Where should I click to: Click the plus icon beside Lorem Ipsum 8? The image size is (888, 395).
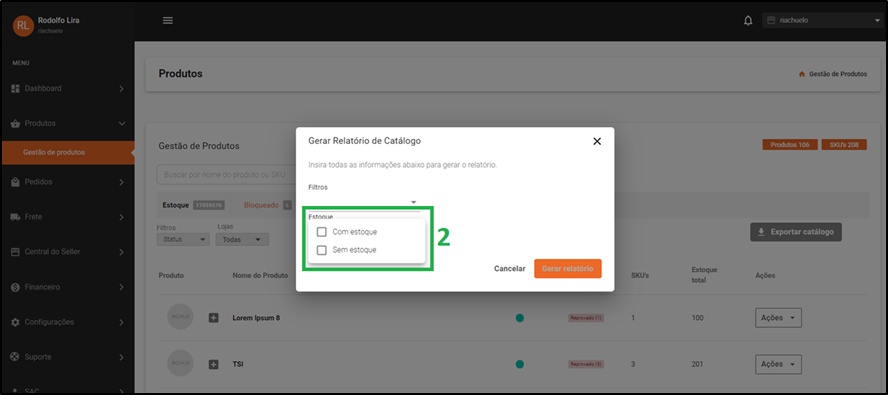point(214,318)
